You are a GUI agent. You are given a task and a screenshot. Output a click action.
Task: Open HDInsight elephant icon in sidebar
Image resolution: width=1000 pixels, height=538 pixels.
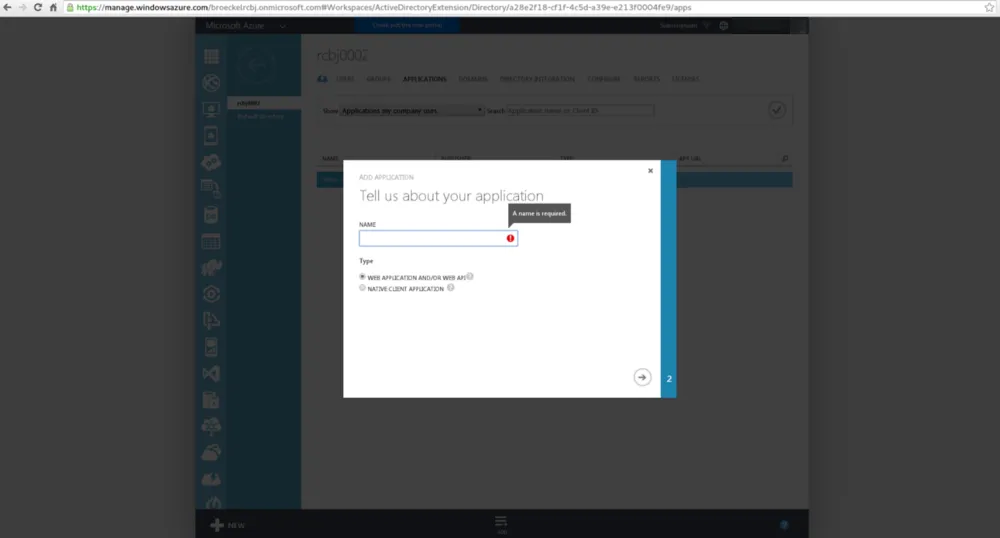coord(211,268)
